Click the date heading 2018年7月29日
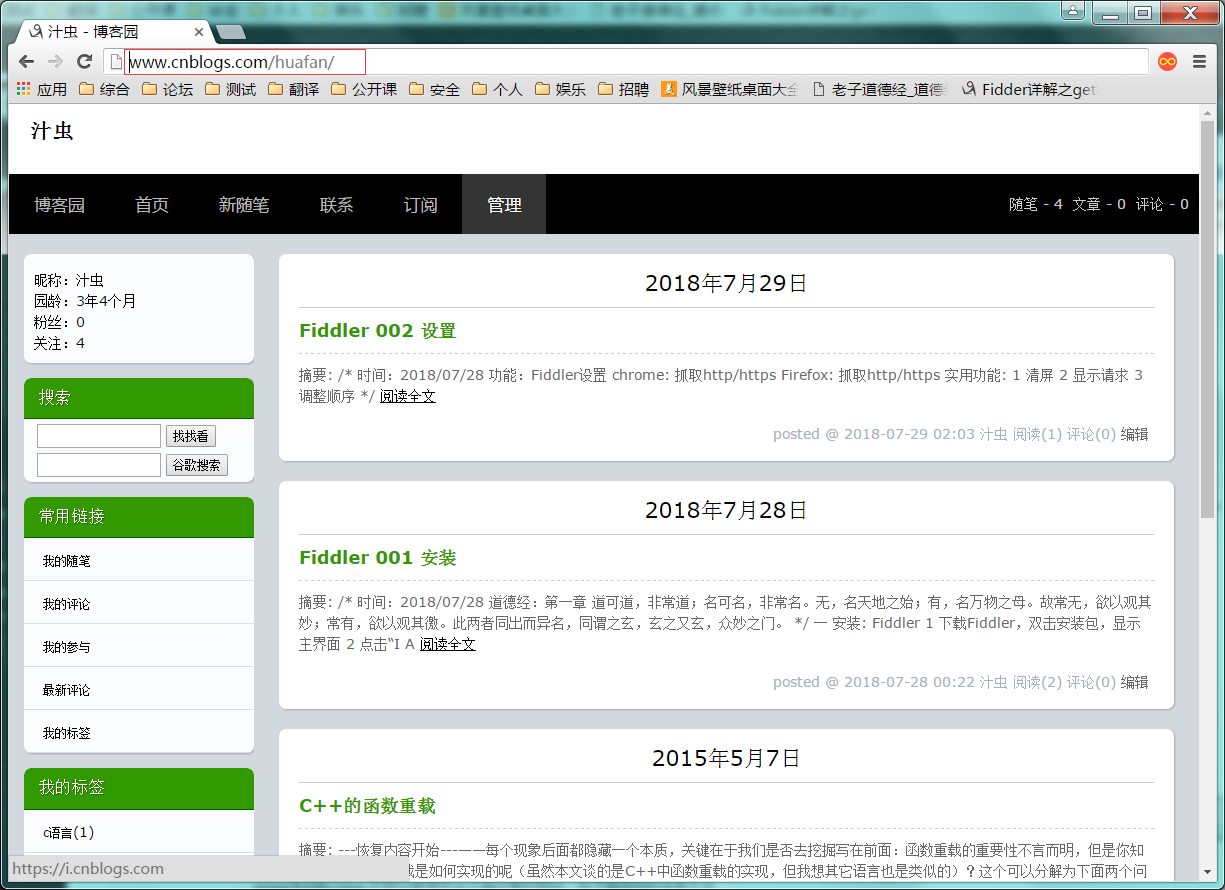 [726, 283]
